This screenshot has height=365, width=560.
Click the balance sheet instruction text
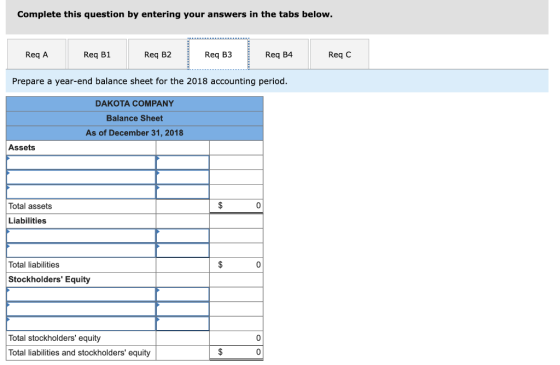pos(150,81)
